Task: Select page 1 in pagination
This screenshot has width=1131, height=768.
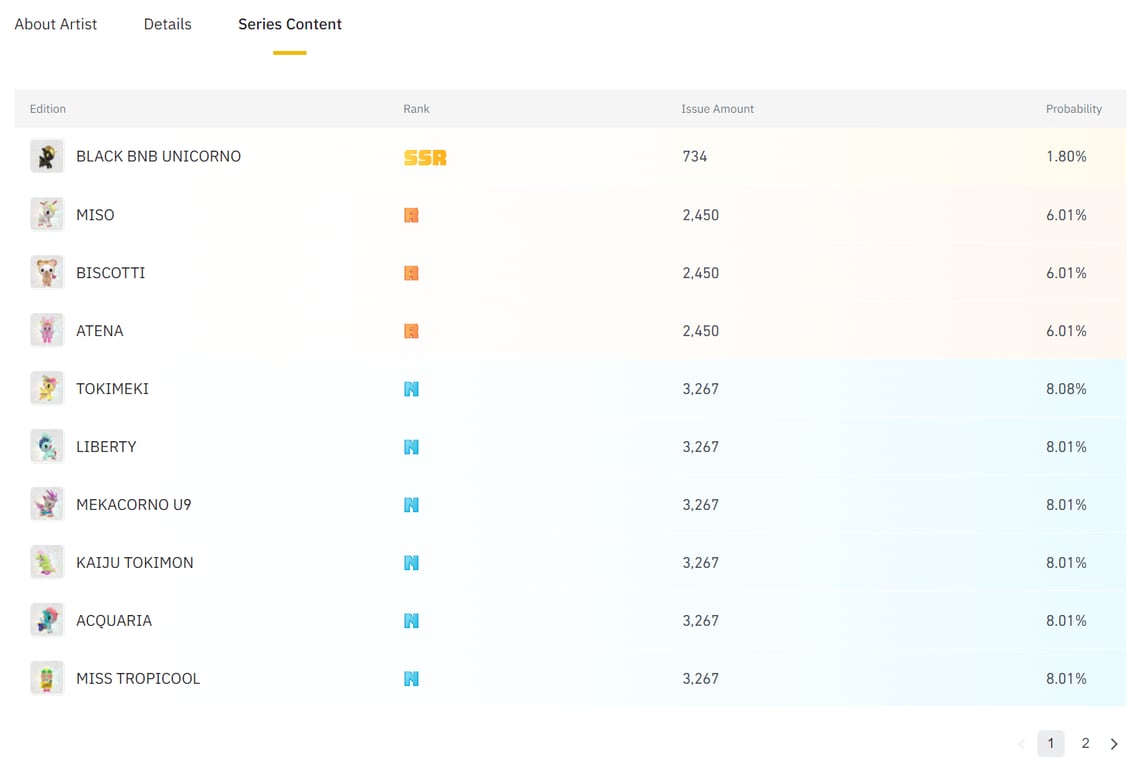Action: (x=1050, y=743)
